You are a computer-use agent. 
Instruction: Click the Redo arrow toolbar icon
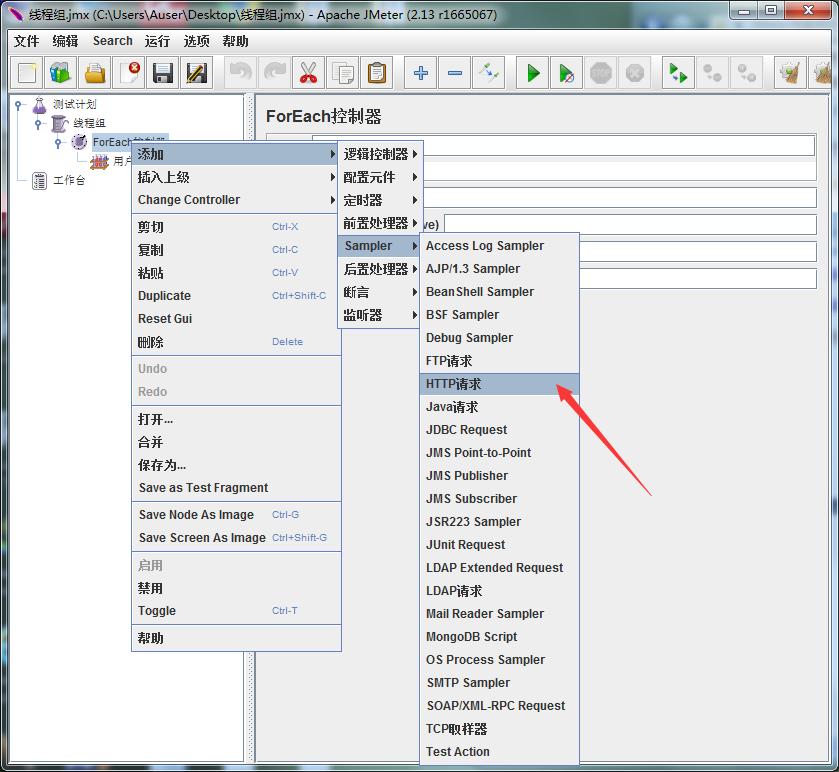274,73
